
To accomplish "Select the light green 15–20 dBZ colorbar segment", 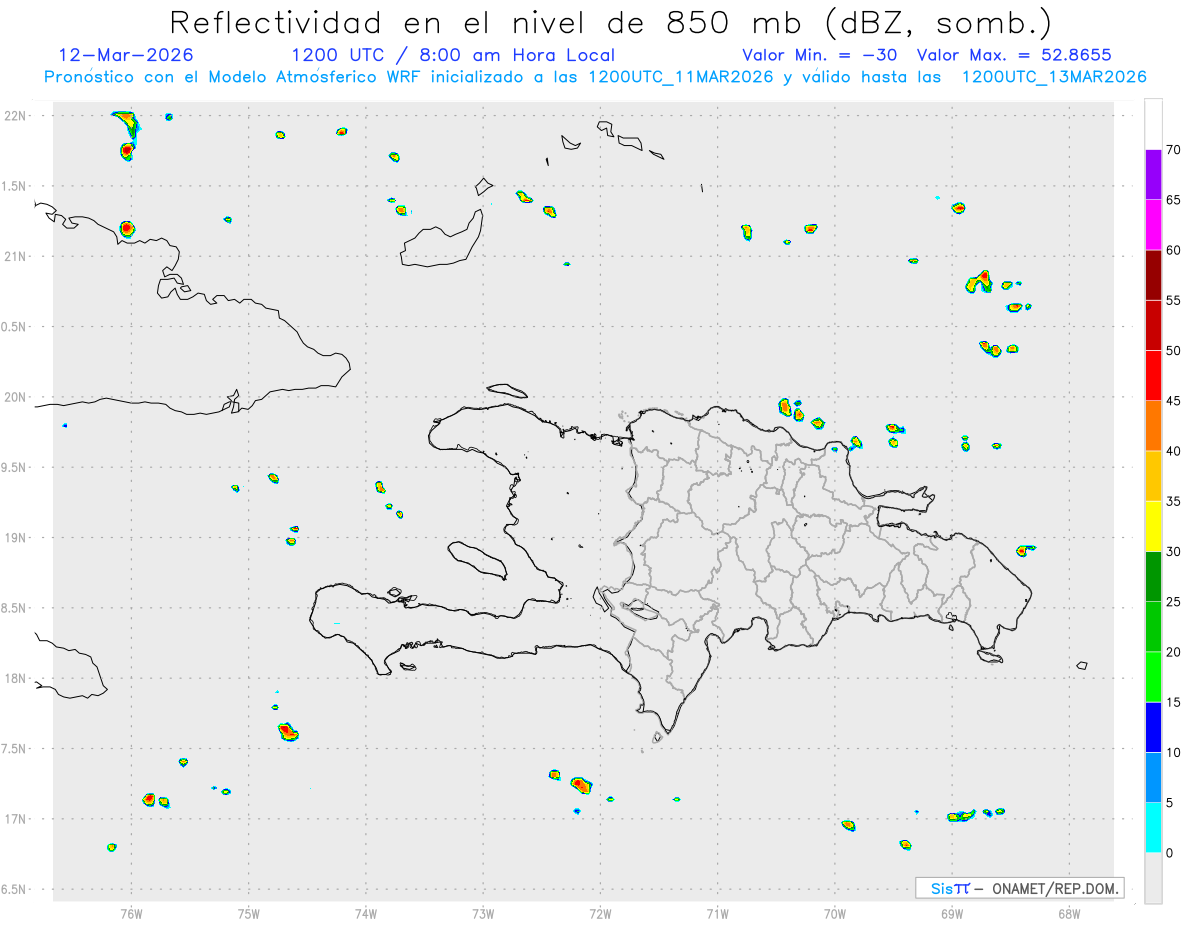I will pyautogui.click(x=1153, y=677).
